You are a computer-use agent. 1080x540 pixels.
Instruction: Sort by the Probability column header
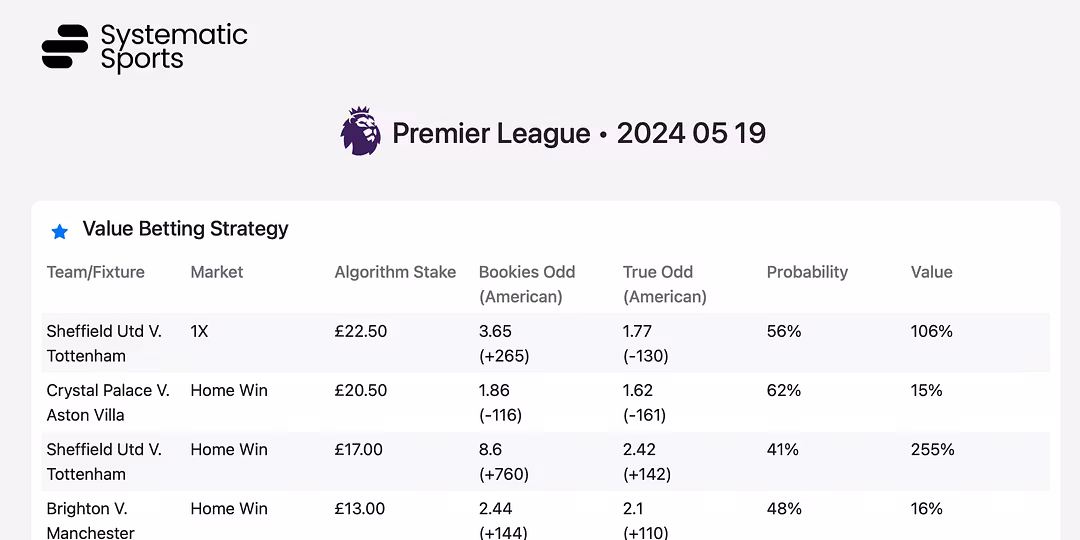[x=807, y=272]
